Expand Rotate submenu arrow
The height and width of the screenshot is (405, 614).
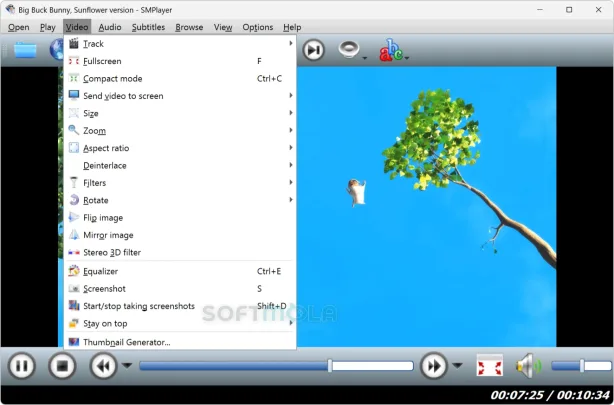(291, 200)
